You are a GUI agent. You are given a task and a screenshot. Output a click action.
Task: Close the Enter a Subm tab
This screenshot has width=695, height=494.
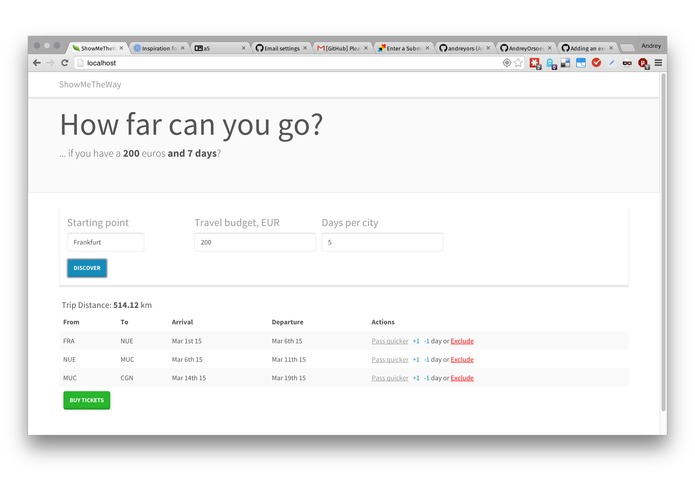click(427, 48)
